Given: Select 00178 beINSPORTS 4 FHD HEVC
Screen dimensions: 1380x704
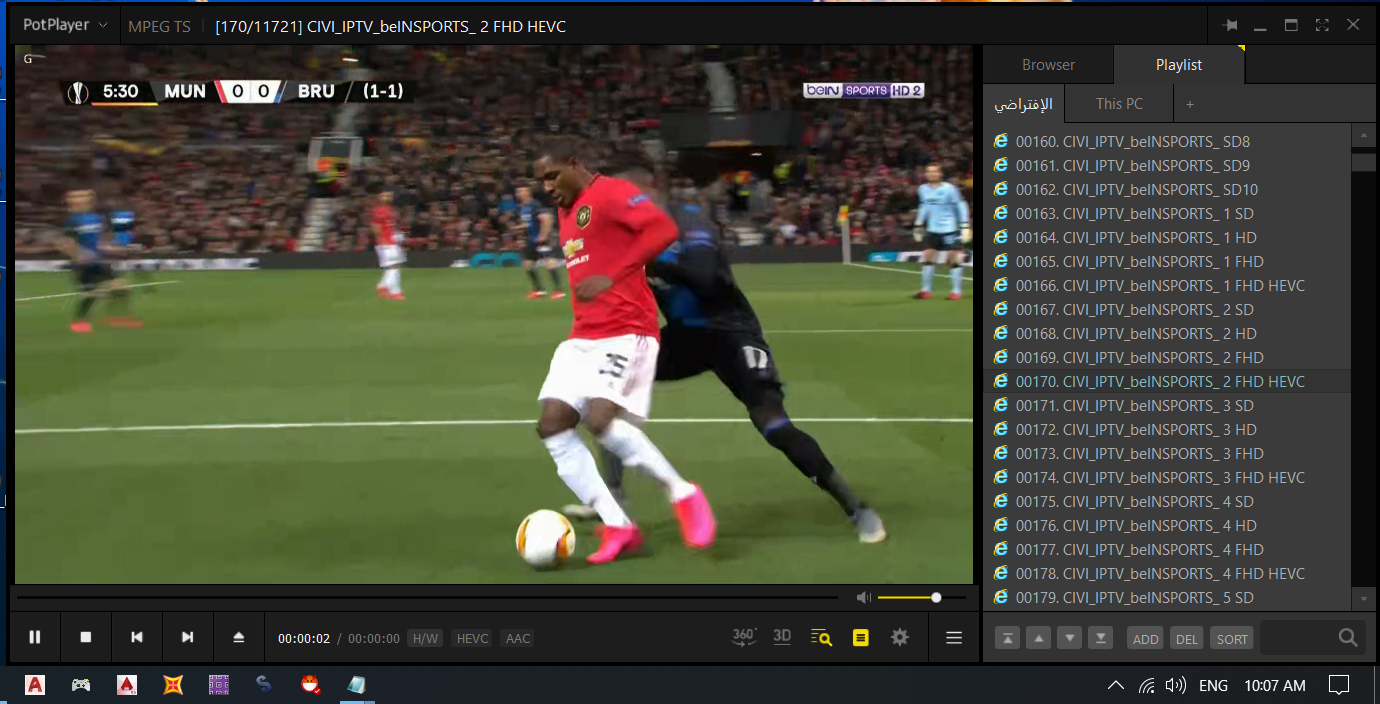Looking at the screenshot, I should click(x=1167, y=574).
